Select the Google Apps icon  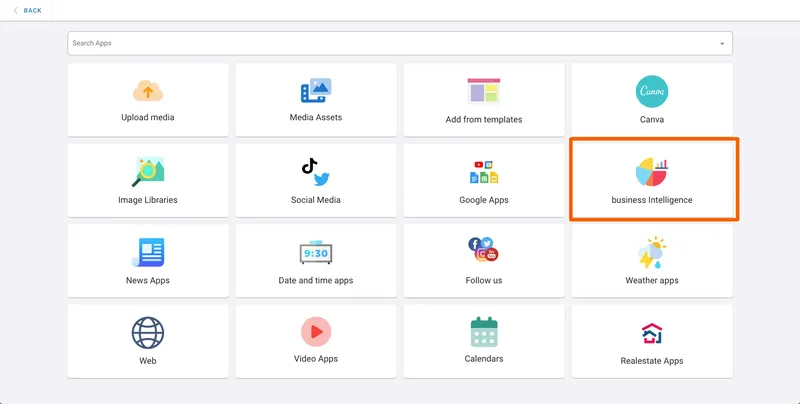coord(484,172)
